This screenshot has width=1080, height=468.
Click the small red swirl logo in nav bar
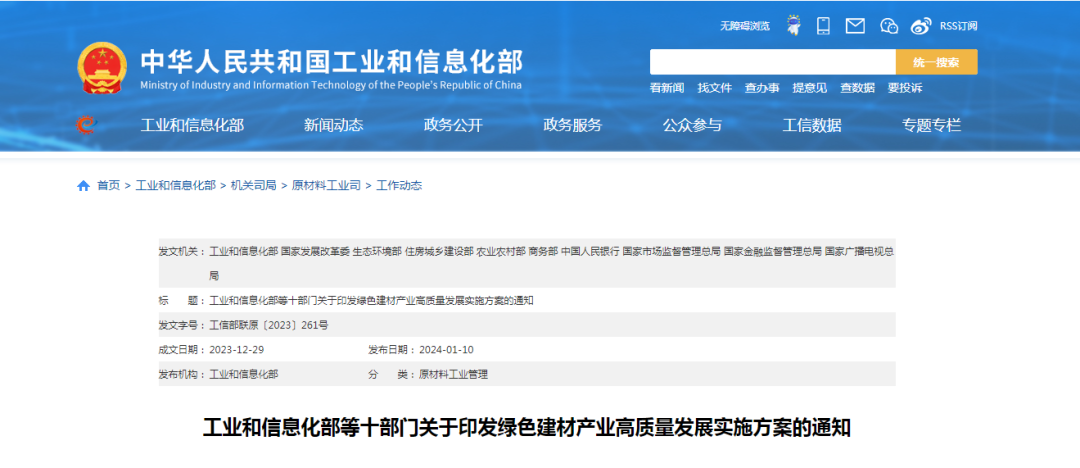pyautogui.click(x=86, y=125)
